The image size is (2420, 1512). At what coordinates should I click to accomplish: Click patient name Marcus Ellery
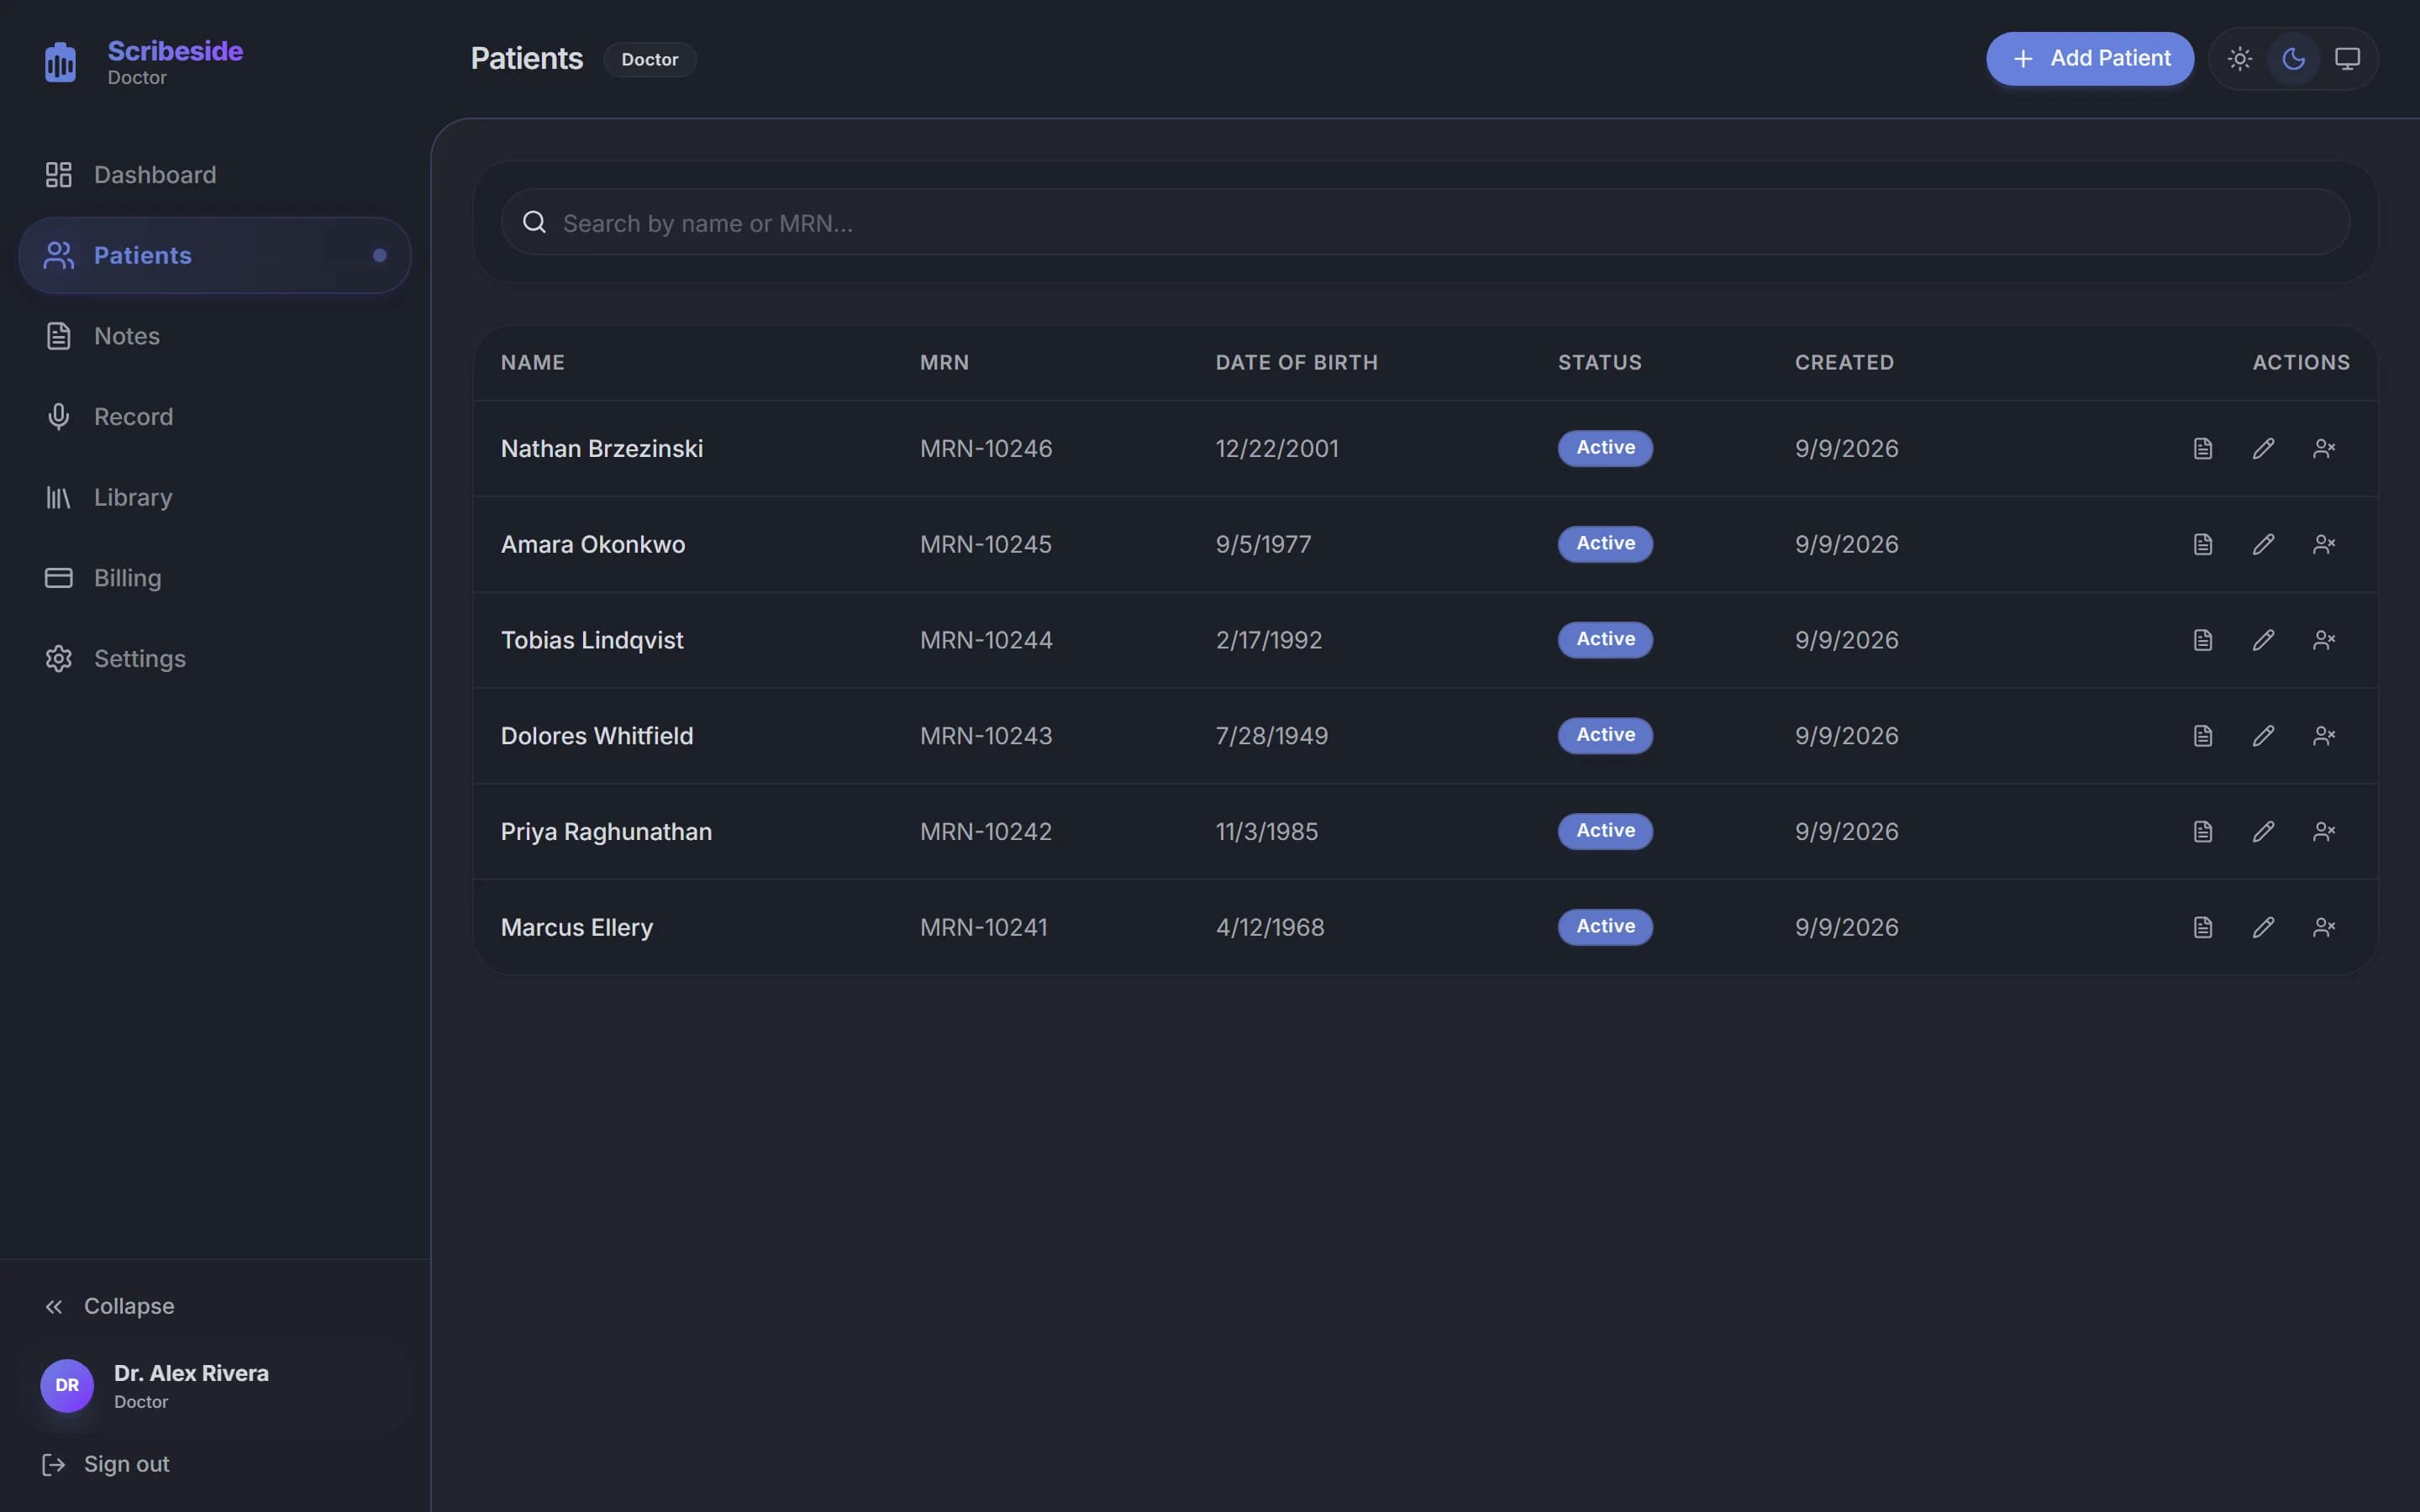[x=577, y=928]
